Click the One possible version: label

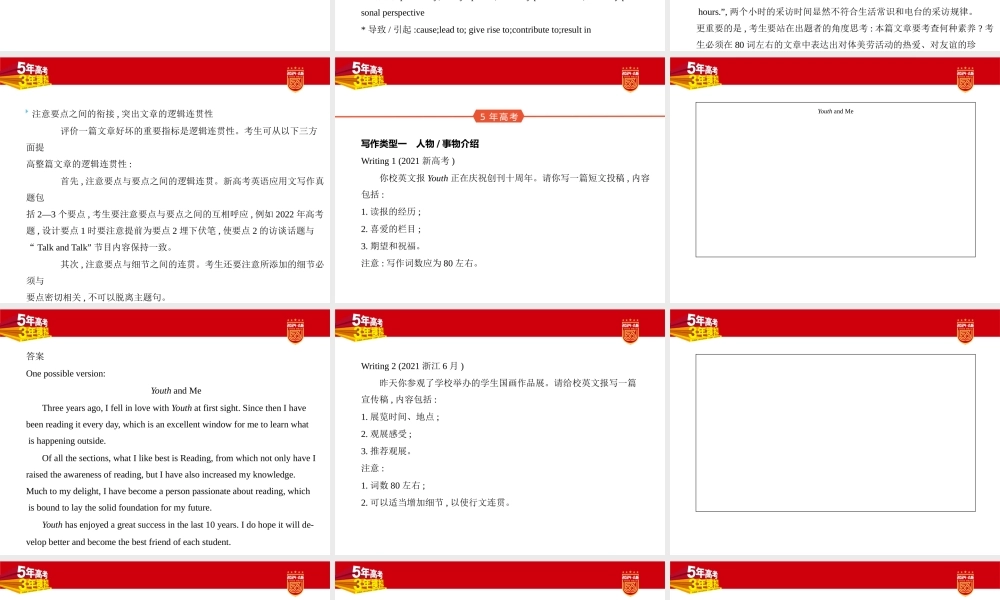[x=64, y=373]
